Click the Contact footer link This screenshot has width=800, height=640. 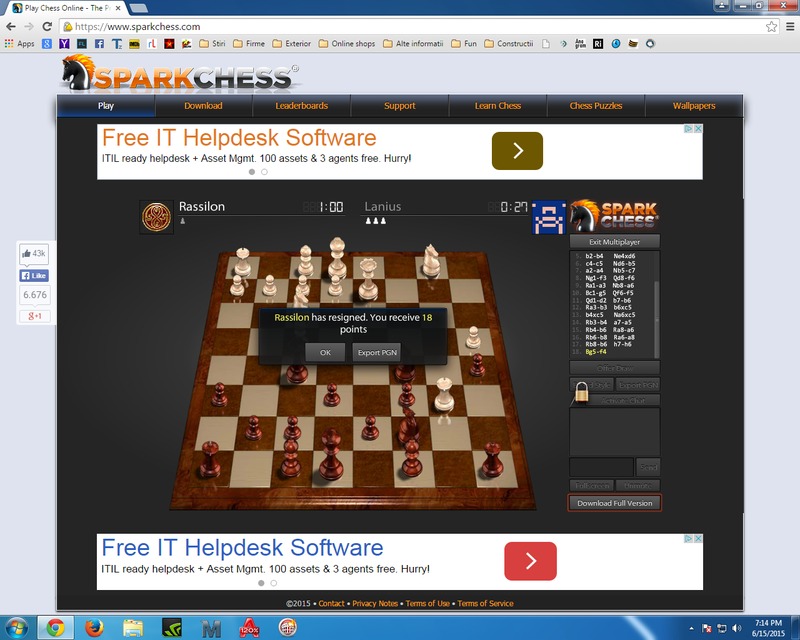pyautogui.click(x=332, y=603)
